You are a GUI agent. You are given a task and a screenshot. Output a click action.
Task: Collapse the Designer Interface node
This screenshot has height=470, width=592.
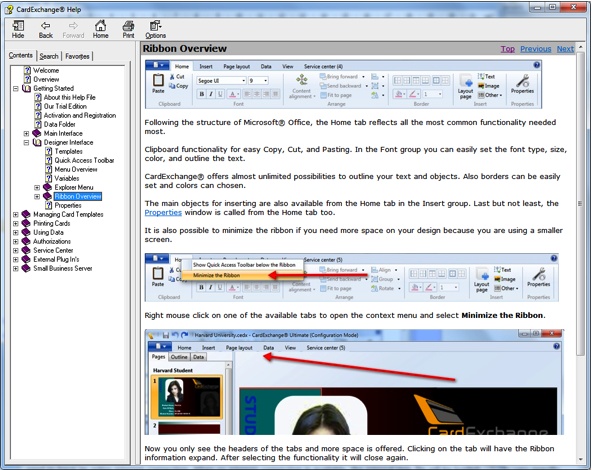[x=26, y=143]
